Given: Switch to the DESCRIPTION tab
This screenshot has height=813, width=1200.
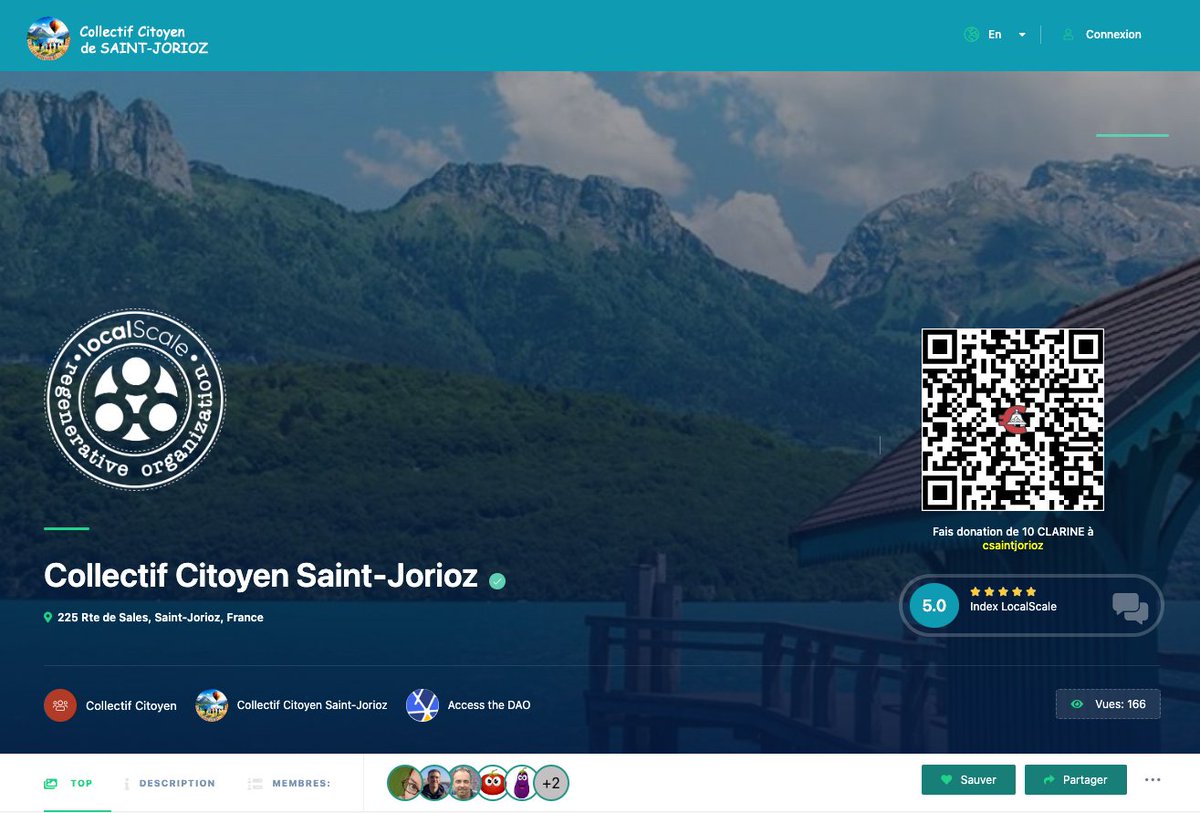Looking at the screenshot, I should [x=177, y=783].
